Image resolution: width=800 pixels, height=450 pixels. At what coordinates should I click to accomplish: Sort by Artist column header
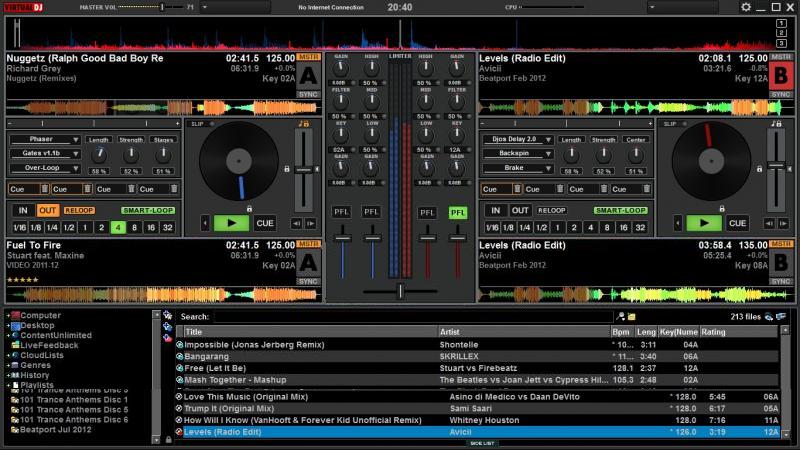click(x=524, y=332)
